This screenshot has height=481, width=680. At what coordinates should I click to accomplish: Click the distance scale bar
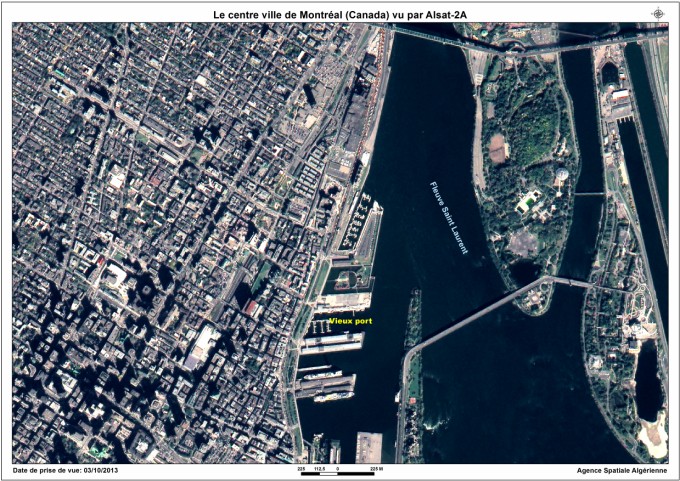(337, 473)
